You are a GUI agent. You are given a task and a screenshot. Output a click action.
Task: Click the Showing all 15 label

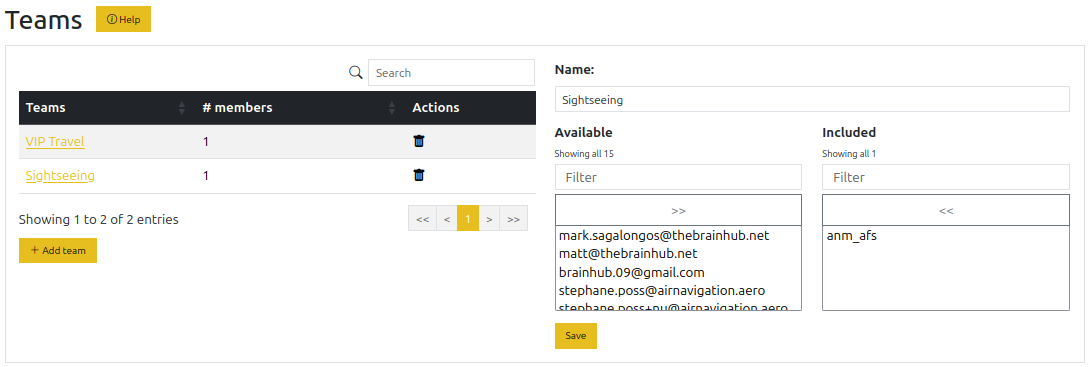click(x=584, y=154)
